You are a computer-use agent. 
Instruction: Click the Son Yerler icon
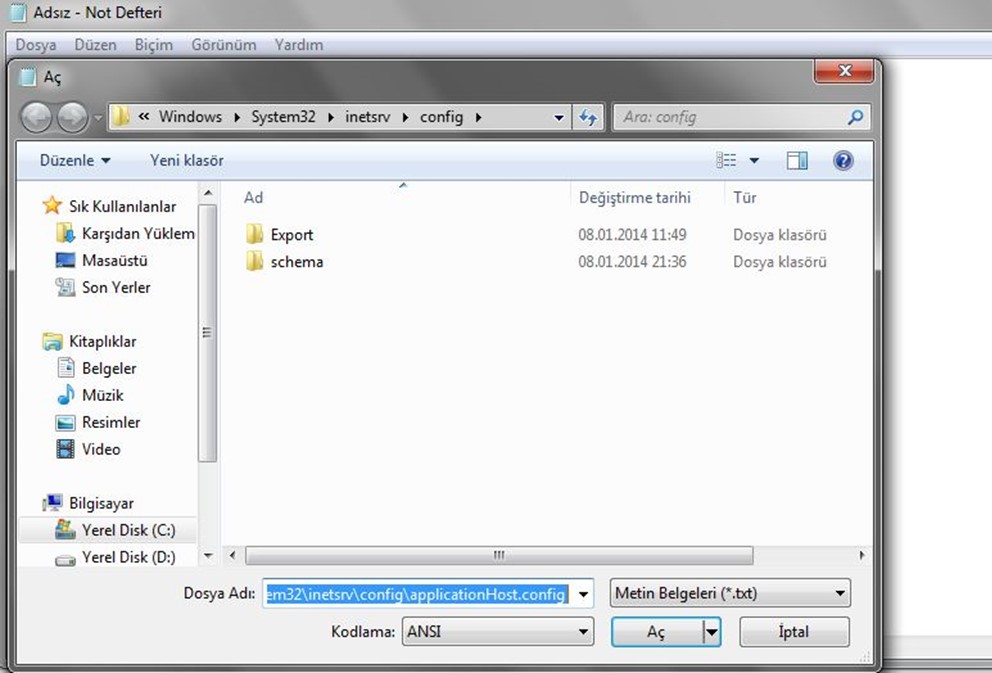65,287
